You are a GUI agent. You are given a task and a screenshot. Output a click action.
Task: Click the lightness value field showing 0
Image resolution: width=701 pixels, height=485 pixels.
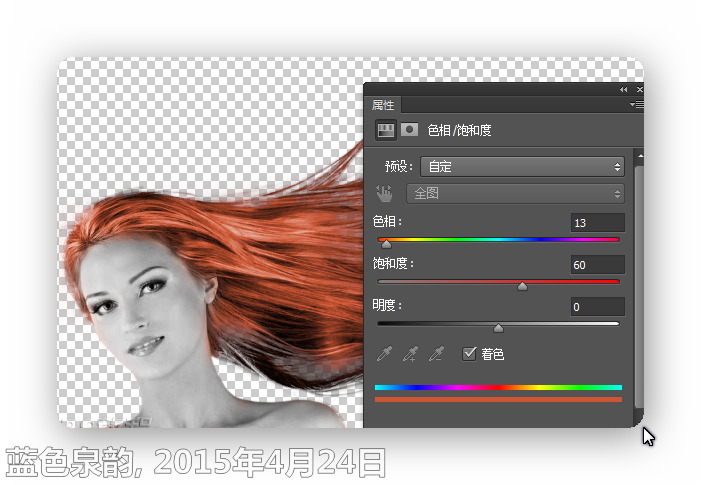(x=597, y=307)
